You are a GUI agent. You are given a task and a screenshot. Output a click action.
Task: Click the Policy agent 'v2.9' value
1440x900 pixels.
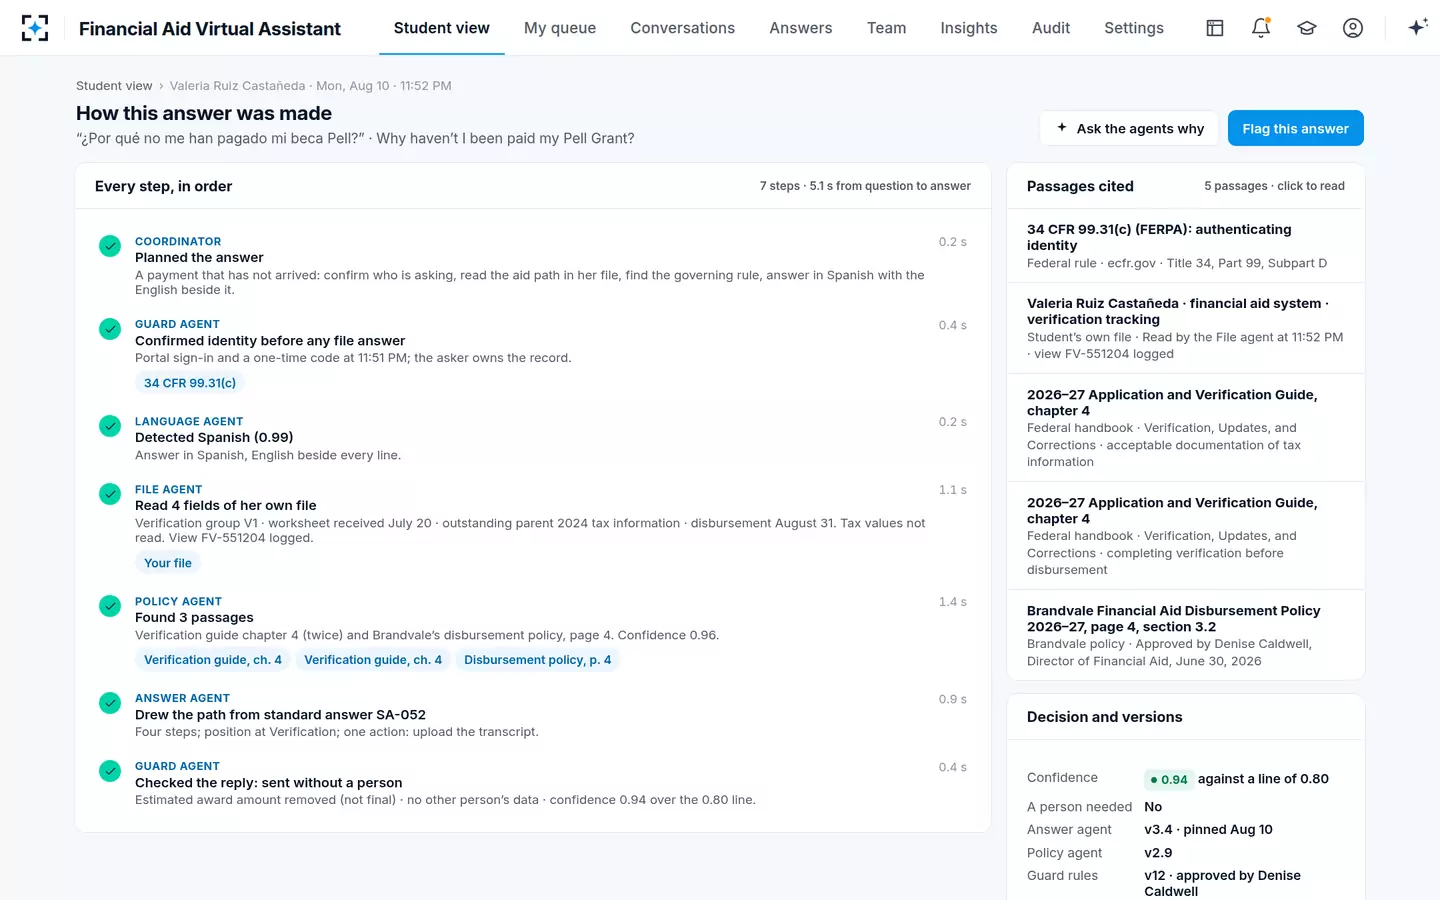point(1158,853)
